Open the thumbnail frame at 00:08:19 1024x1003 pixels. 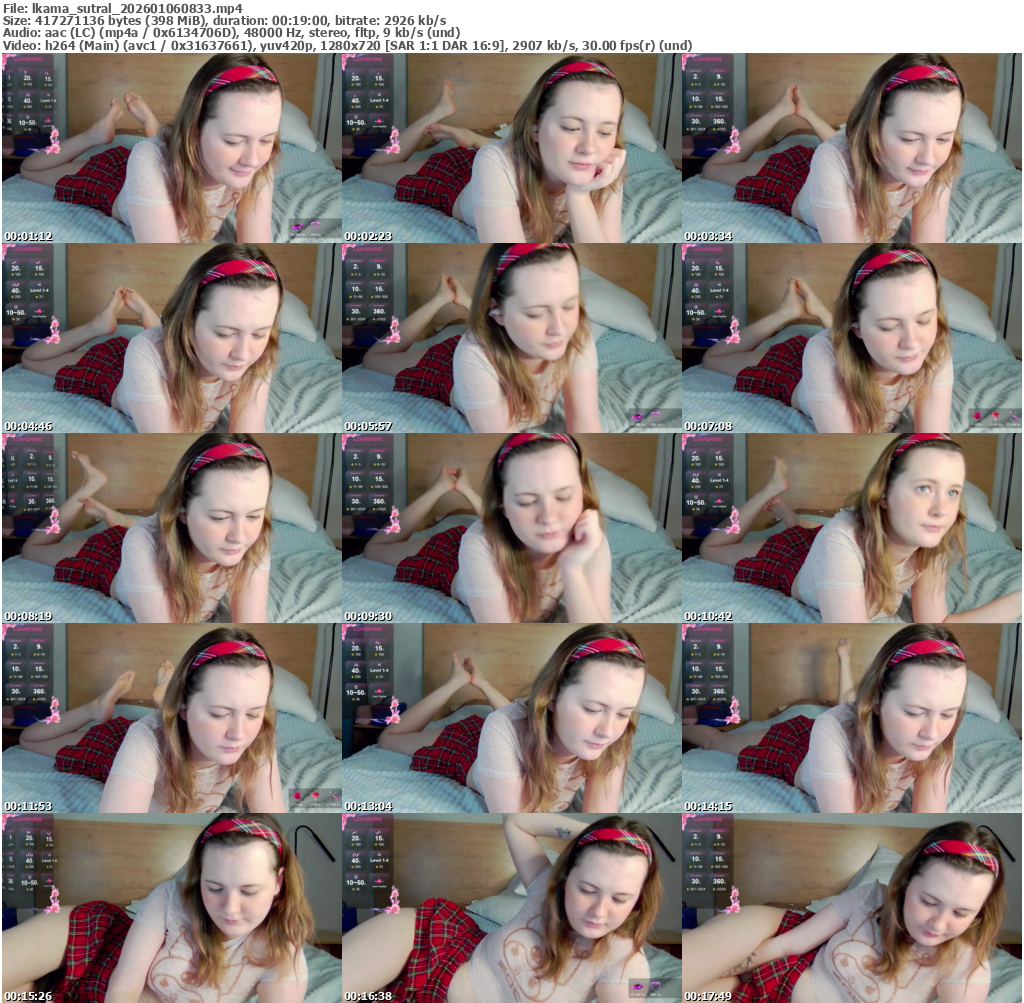click(171, 528)
